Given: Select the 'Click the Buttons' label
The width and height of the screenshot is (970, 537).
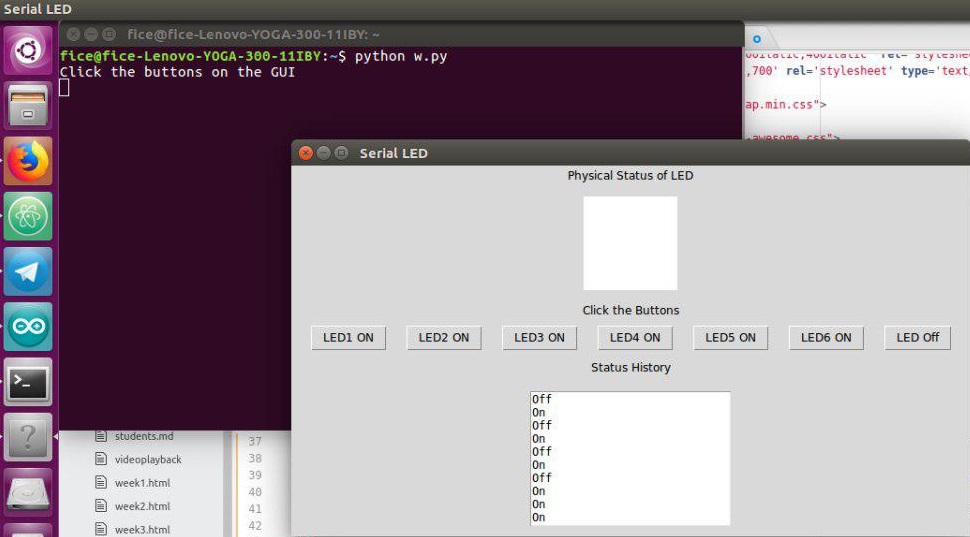Looking at the screenshot, I should click(630, 310).
